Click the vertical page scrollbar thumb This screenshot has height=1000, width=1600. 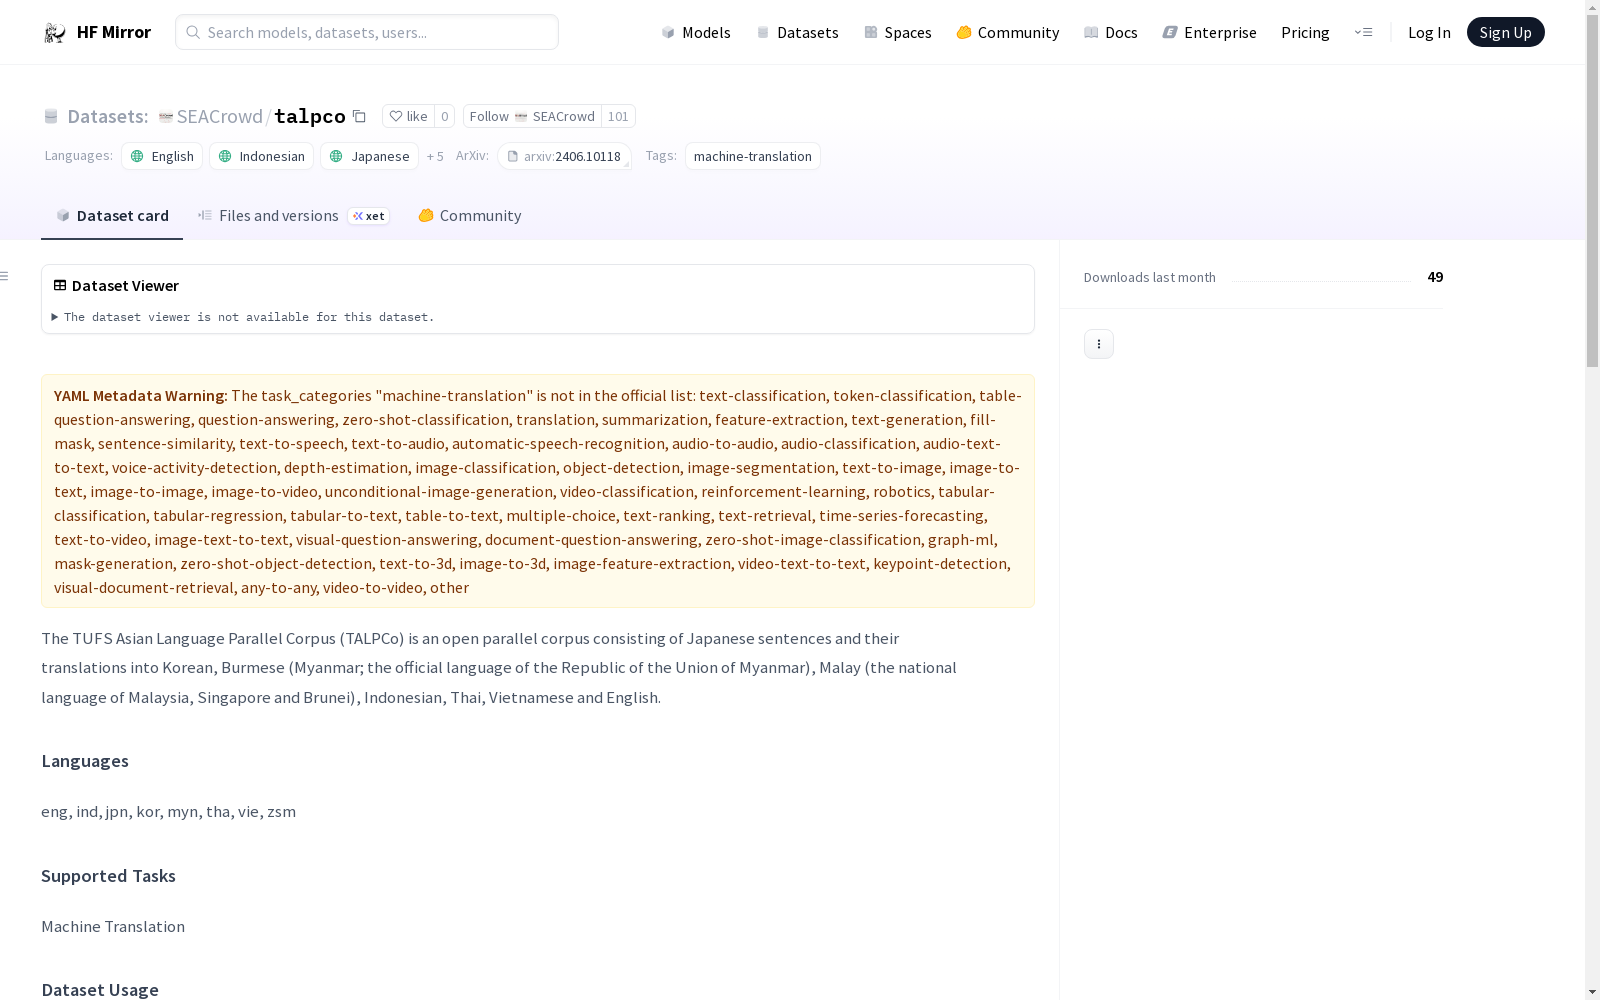click(1592, 190)
